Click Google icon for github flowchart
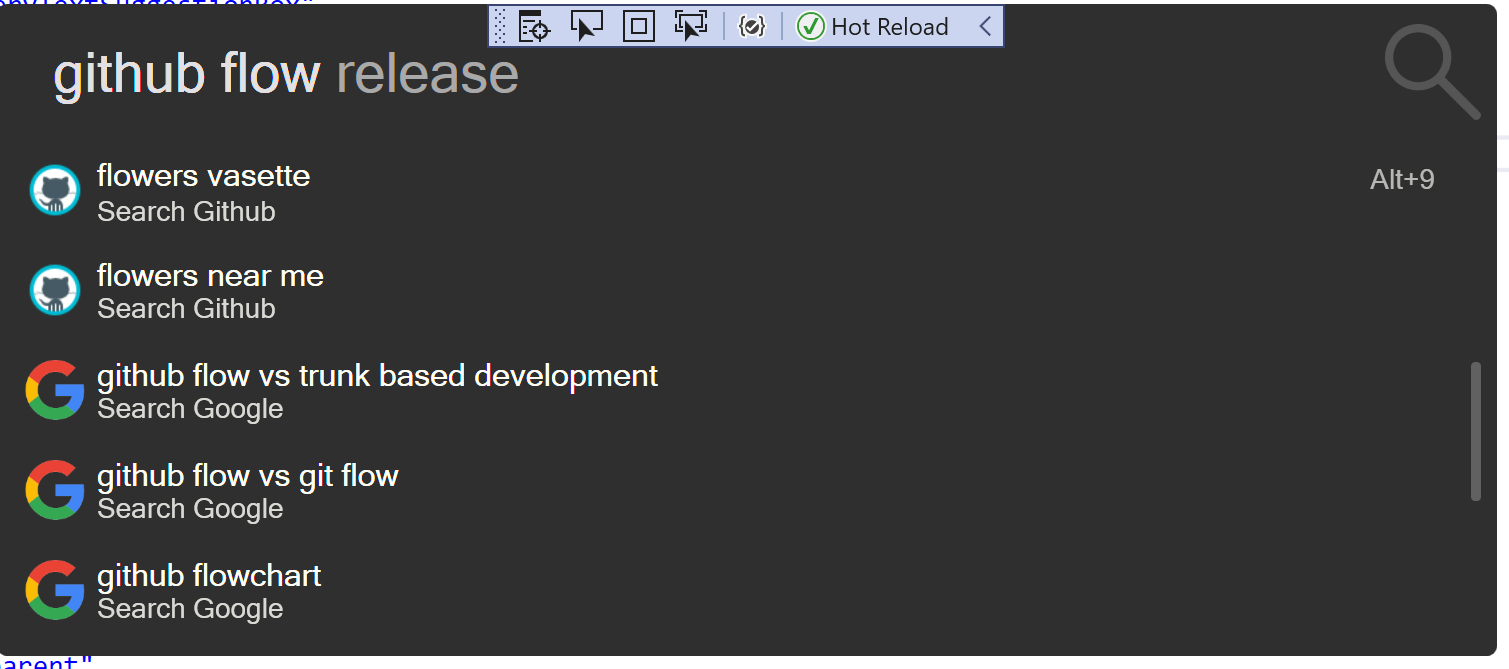The height and width of the screenshot is (669, 1509). pyautogui.click(x=55, y=590)
